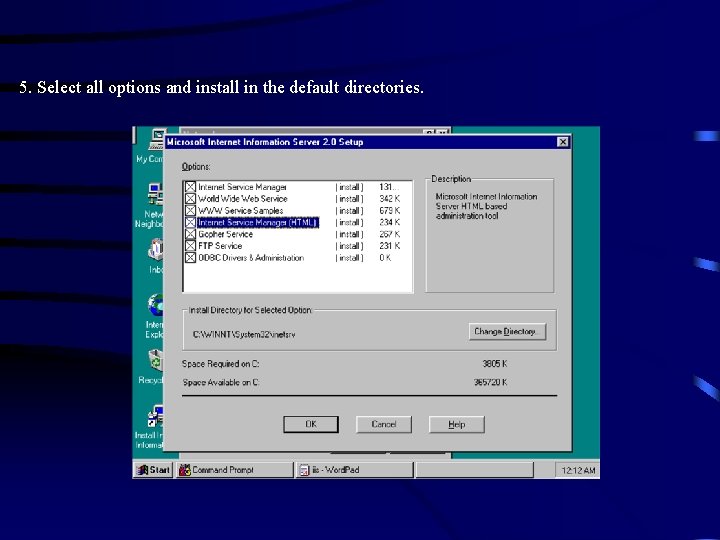The width and height of the screenshot is (720, 540).
Task: Click the Microsoft Internet Information Server description text
Action: point(486,206)
